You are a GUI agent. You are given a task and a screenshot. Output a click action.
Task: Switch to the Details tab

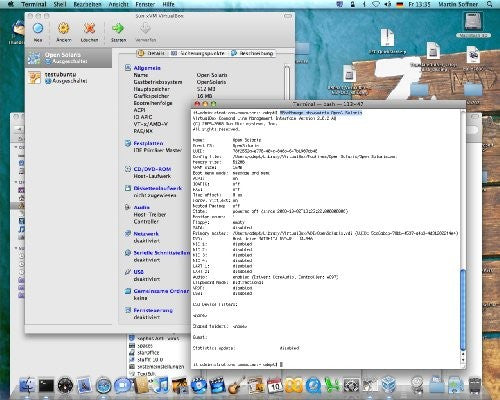click(152, 53)
